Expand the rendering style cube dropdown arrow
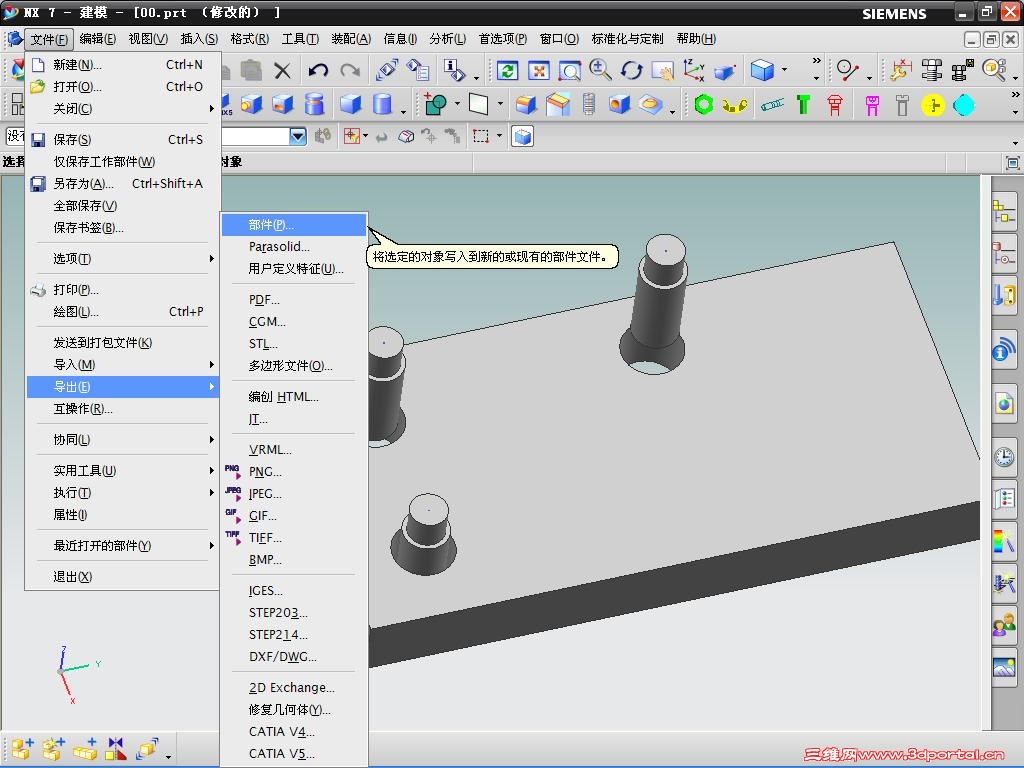 coord(785,71)
